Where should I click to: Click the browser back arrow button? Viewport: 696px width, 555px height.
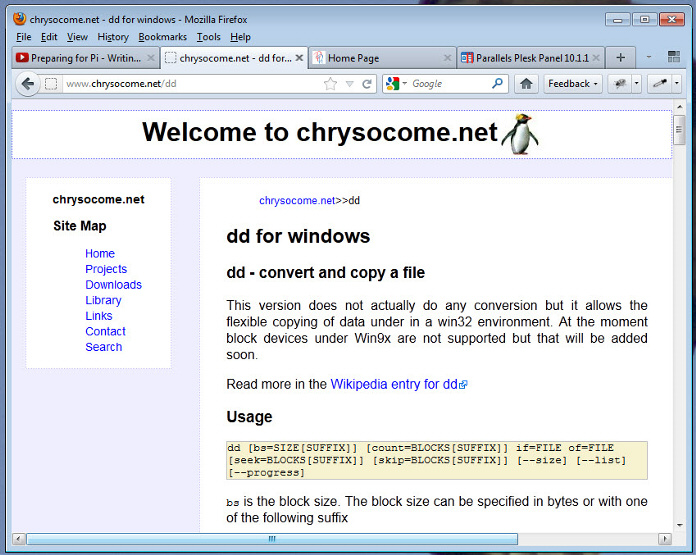pos(28,84)
